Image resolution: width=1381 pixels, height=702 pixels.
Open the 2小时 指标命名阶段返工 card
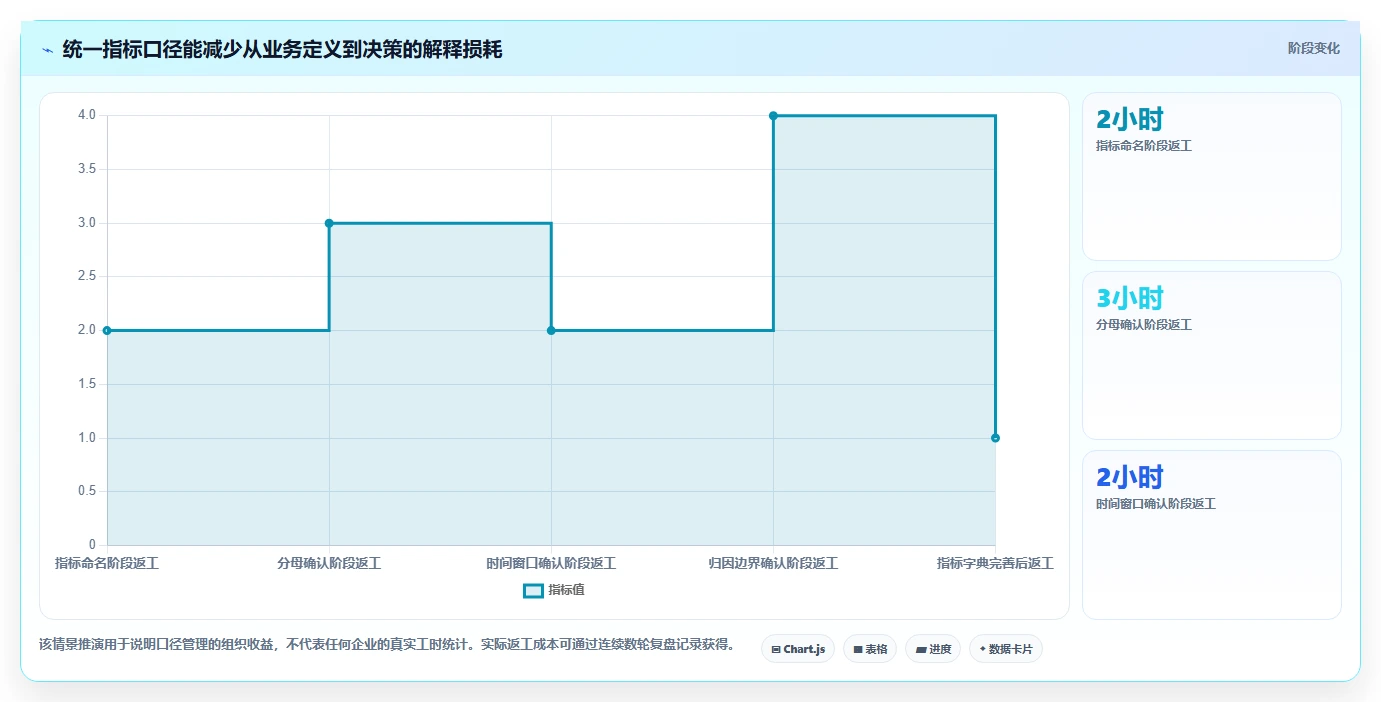(x=1211, y=176)
